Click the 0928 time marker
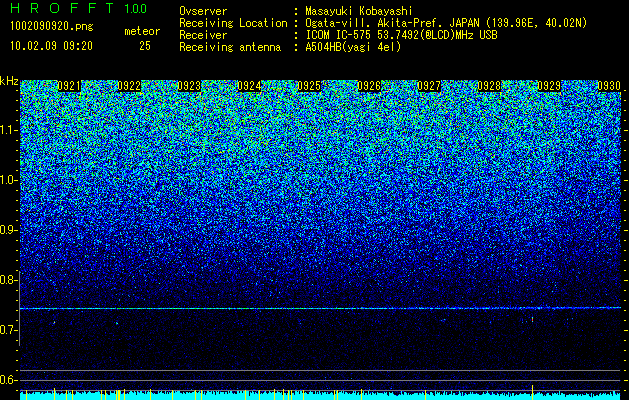The image size is (629, 400). tap(489, 86)
